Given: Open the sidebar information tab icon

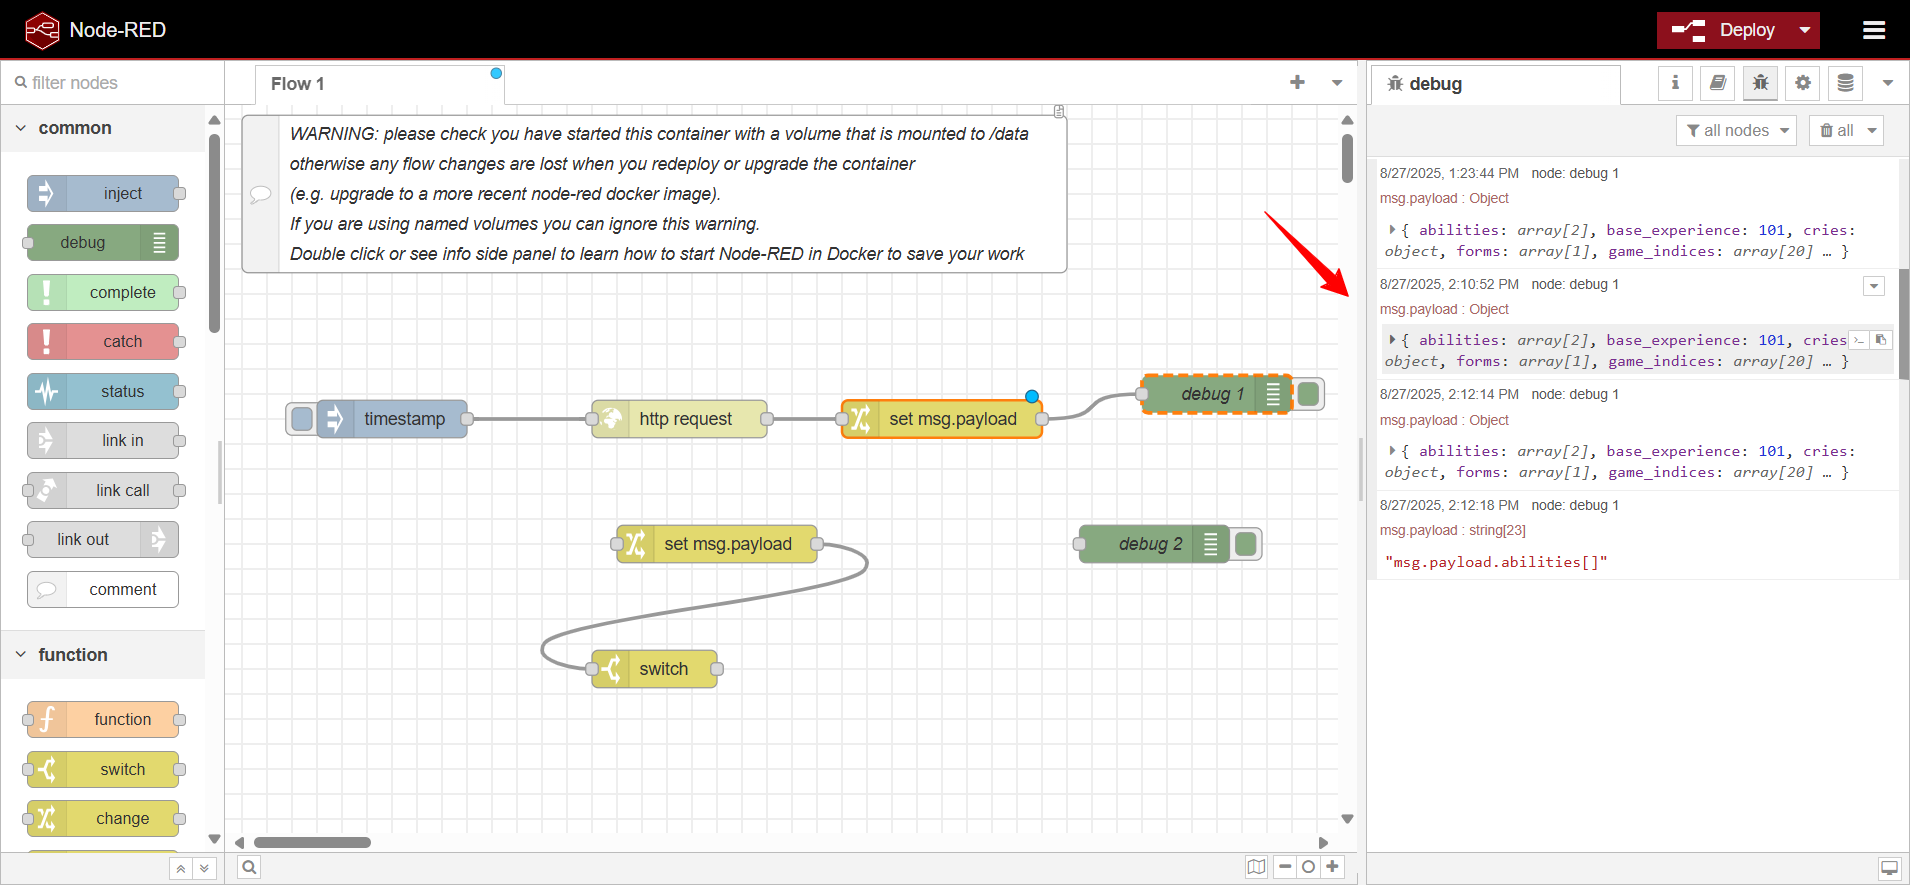Looking at the screenshot, I should [1675, 83].
